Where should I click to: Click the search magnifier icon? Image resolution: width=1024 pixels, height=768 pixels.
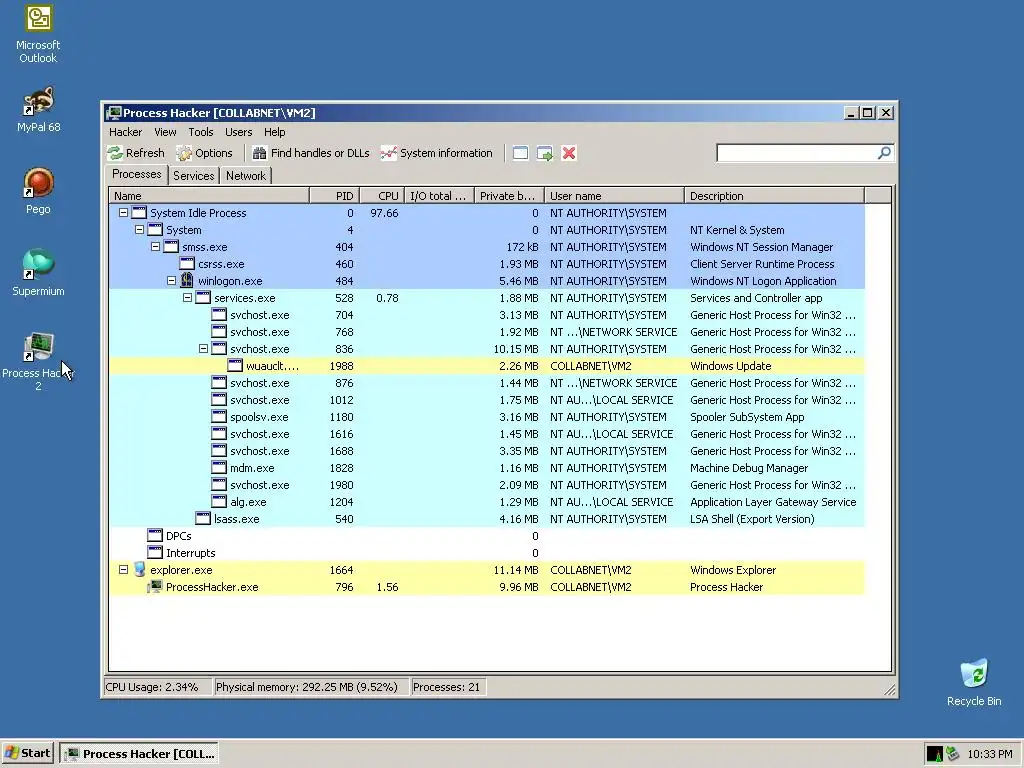point(884,153)
